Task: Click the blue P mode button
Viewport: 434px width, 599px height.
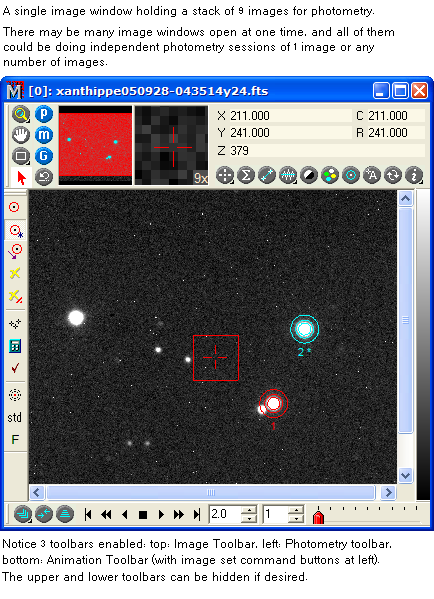Action: [44, 114]
